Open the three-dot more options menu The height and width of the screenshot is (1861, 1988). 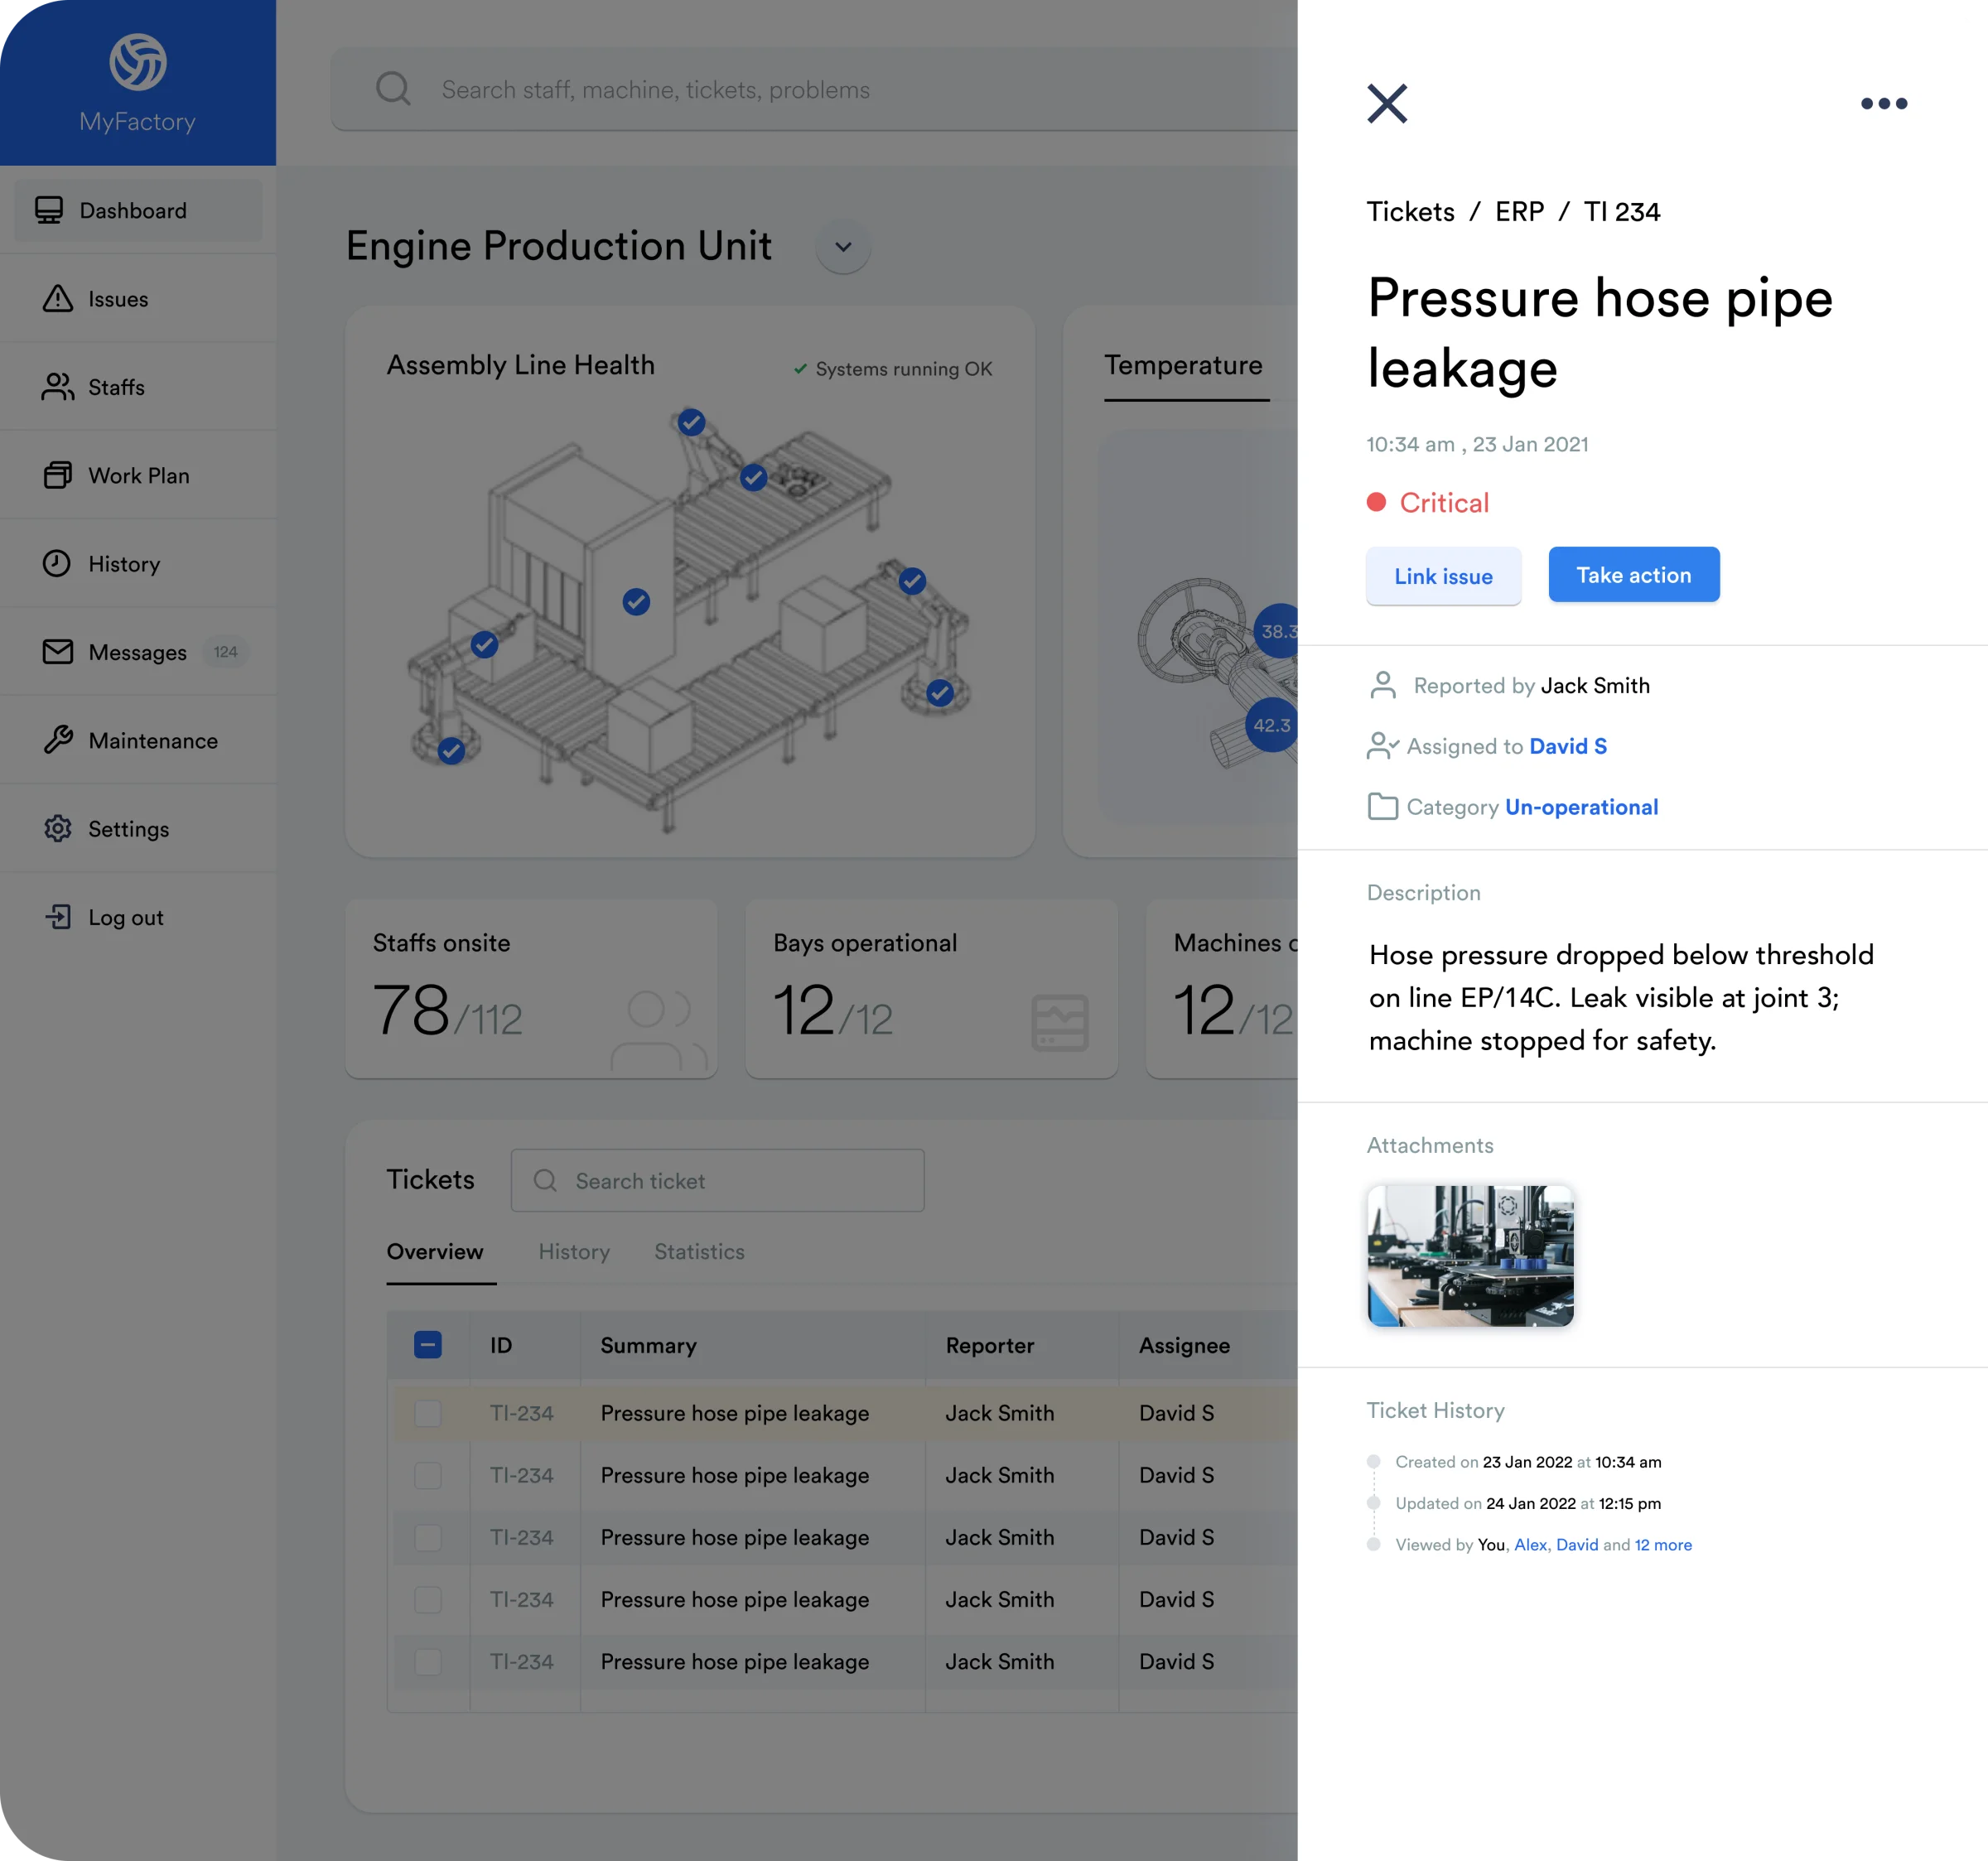coord(1884,103)
